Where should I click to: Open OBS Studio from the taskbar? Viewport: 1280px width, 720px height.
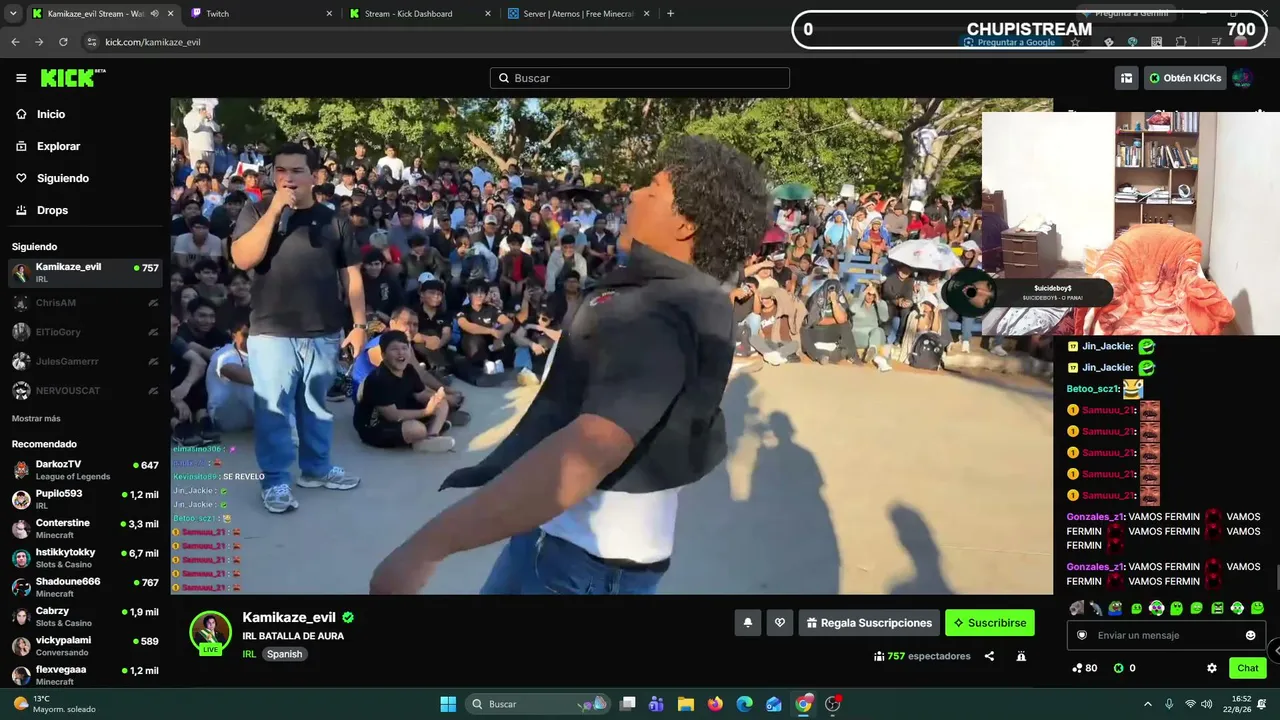(x=833, y=704)
